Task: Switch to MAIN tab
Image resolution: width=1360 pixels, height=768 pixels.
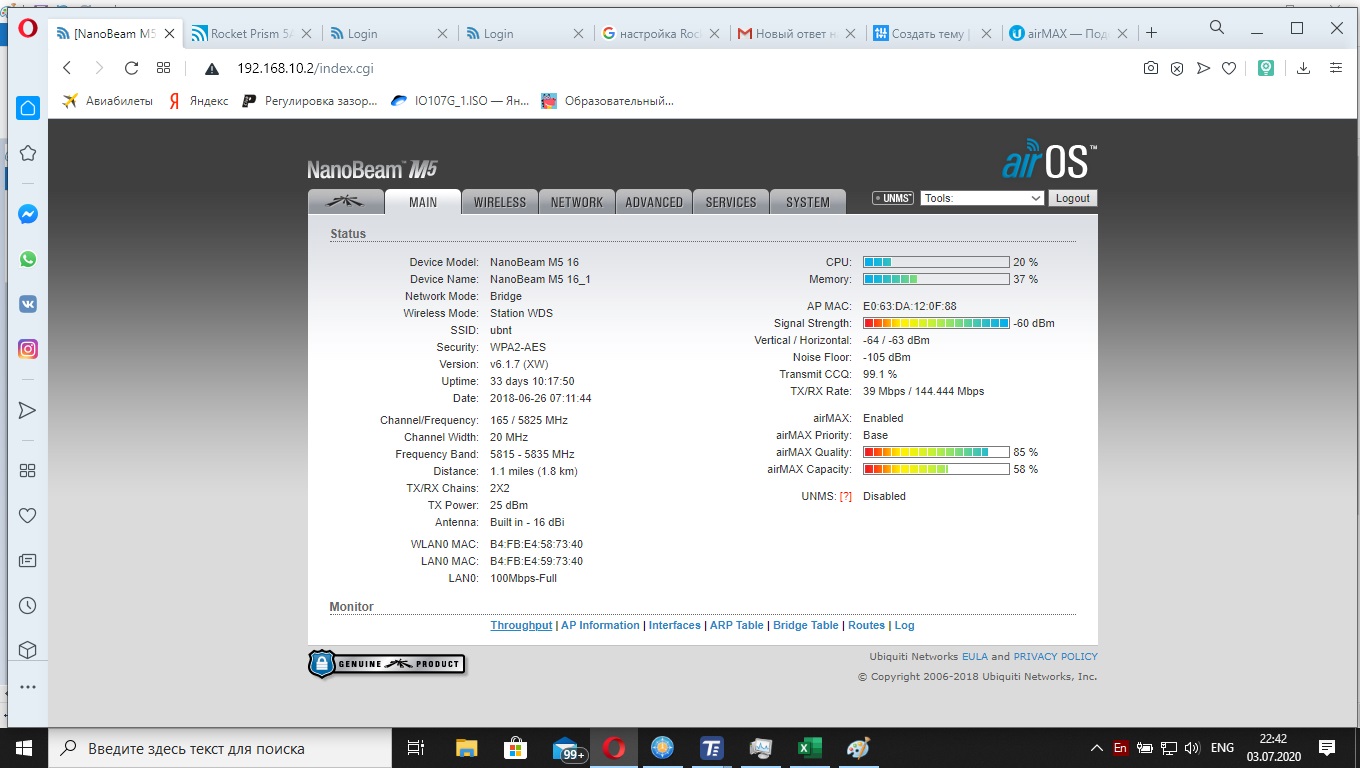Action: (423, 201)
